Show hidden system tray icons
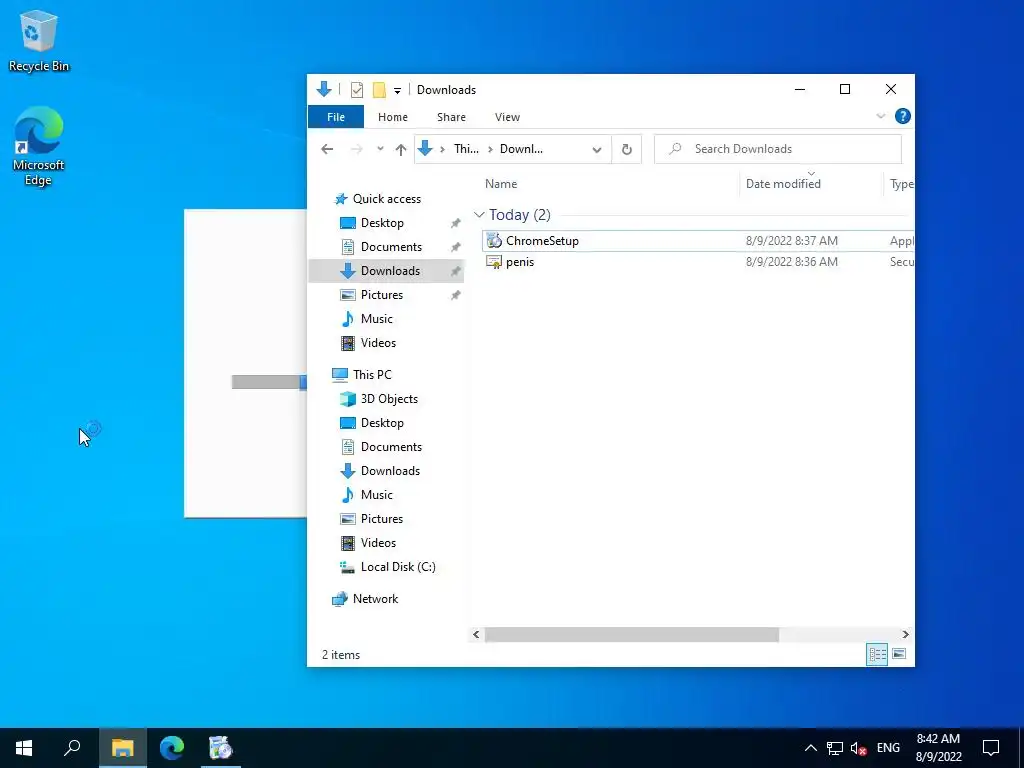The width and height of the screenshot is (1024, 768). pyautogui.click(x=810, y=748)
